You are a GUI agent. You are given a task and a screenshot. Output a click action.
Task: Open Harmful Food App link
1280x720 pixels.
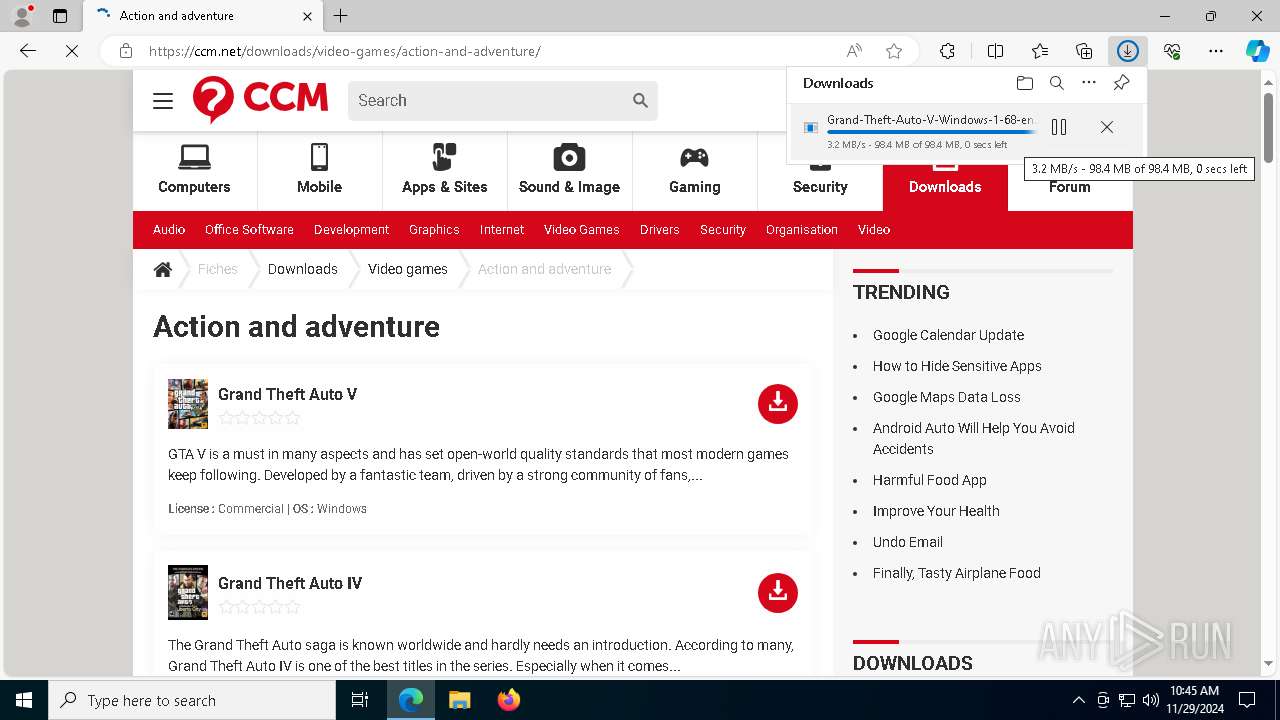(x=930, y=480)
